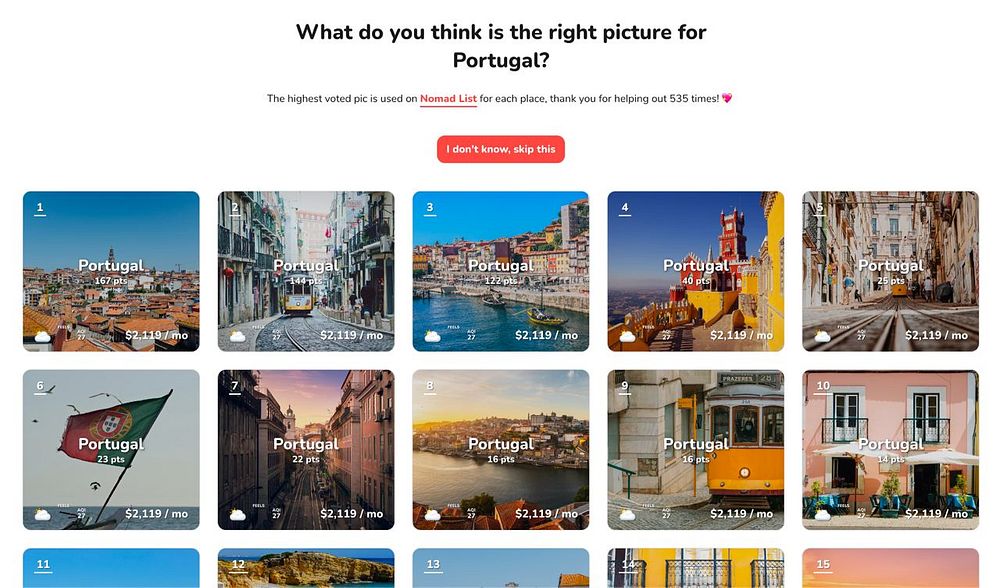Click the number 7 badge on sunset street picture
Viewport: 1000px width, 588px height.
pos(235,387)
